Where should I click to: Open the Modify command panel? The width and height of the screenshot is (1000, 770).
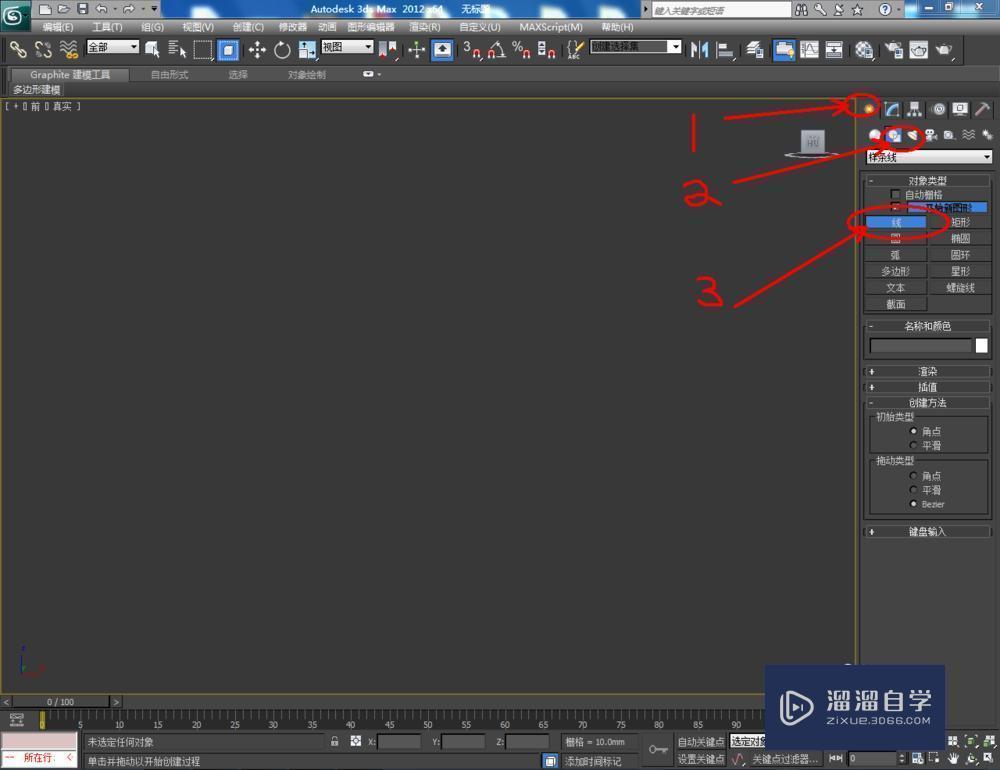pos(893,109)
